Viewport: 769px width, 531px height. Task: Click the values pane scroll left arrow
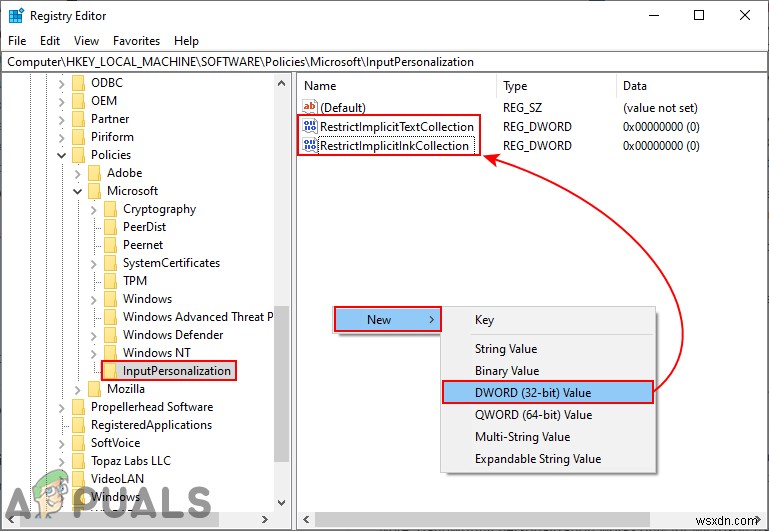306,519
